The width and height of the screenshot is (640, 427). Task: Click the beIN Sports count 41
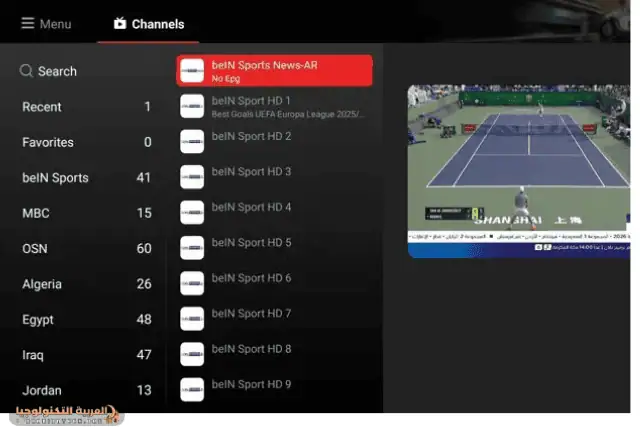click(144, 178)
